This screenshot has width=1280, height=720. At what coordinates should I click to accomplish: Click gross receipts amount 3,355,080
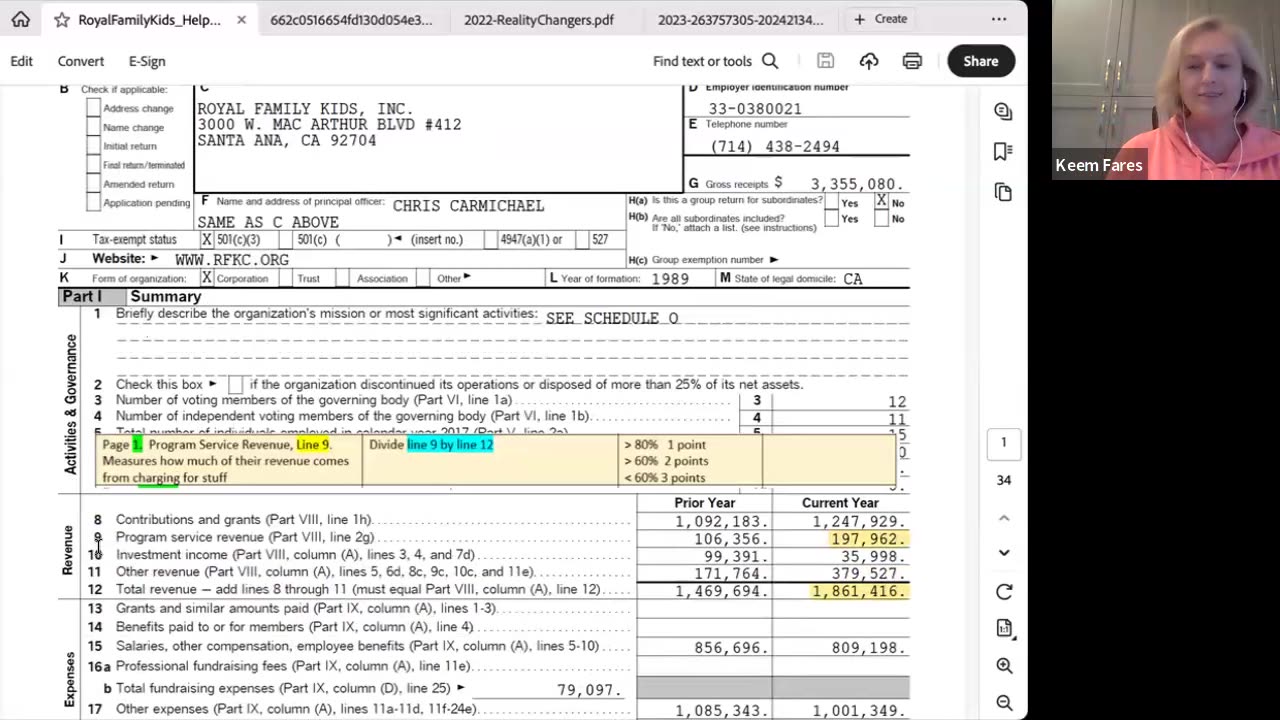857,184
